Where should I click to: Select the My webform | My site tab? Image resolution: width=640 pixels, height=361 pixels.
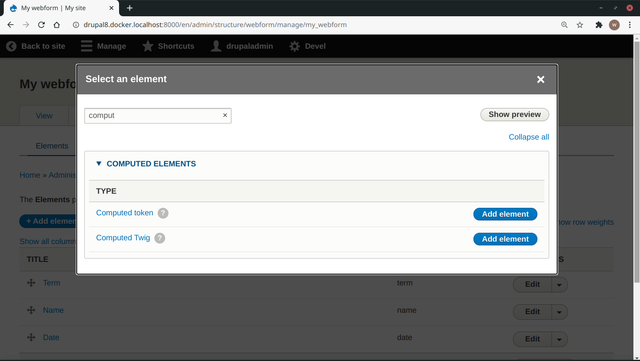point(61,8)
